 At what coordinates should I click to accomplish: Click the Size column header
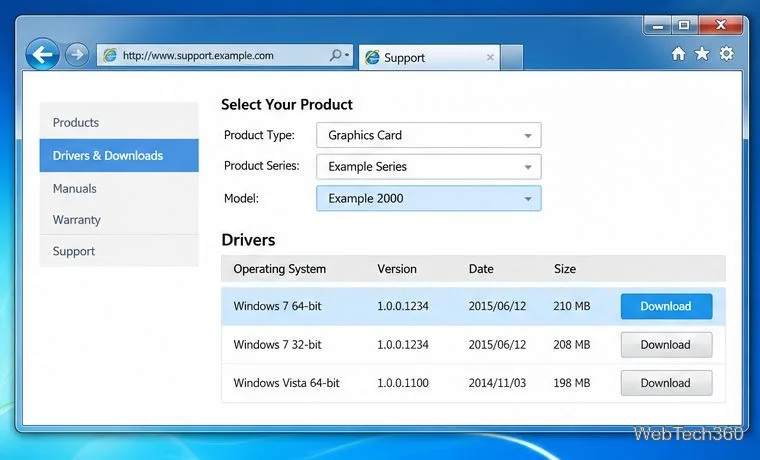[565, 269]
